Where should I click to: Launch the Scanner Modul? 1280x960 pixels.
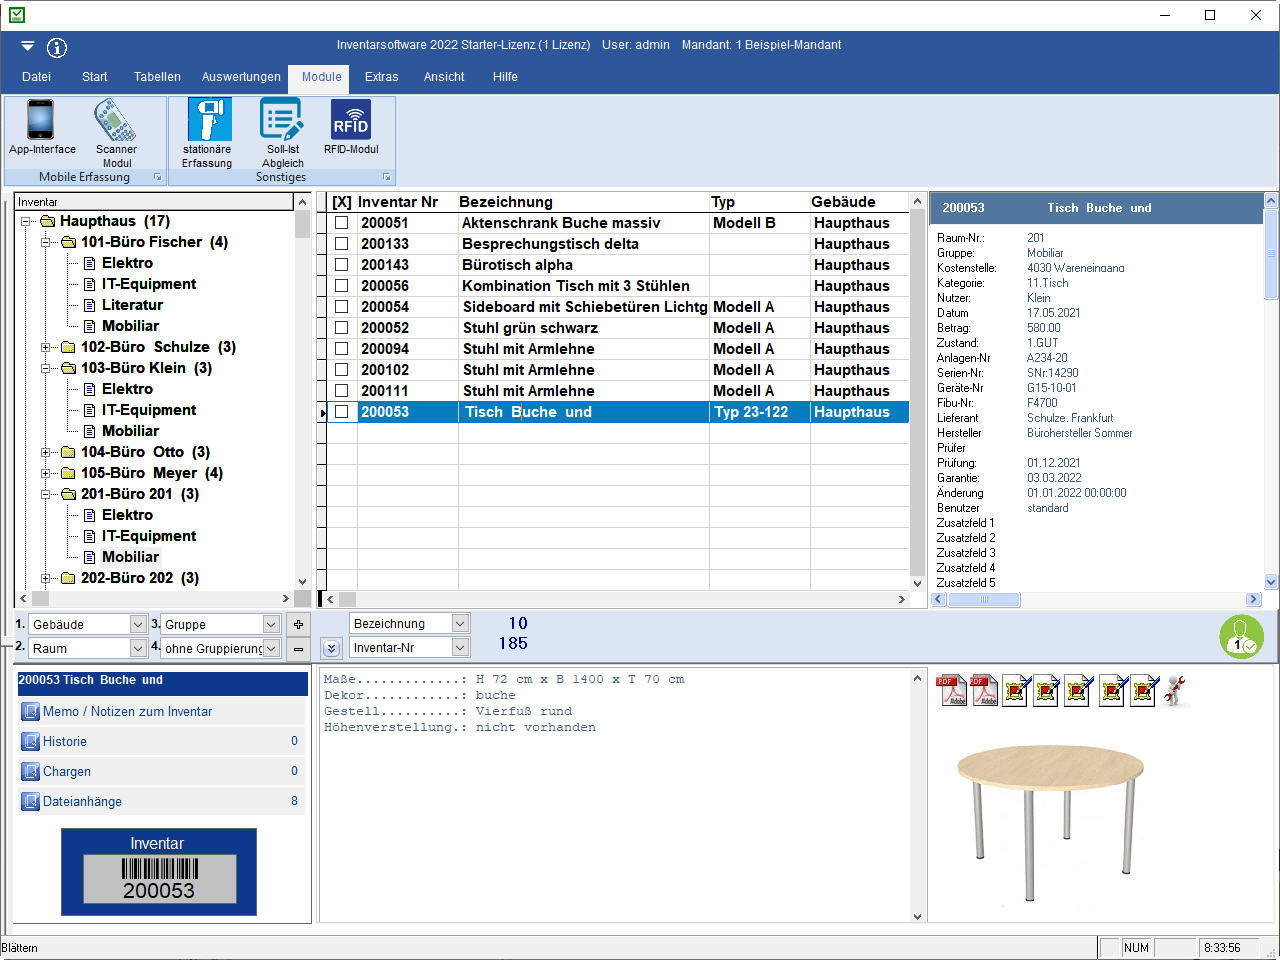click(116, 134)
